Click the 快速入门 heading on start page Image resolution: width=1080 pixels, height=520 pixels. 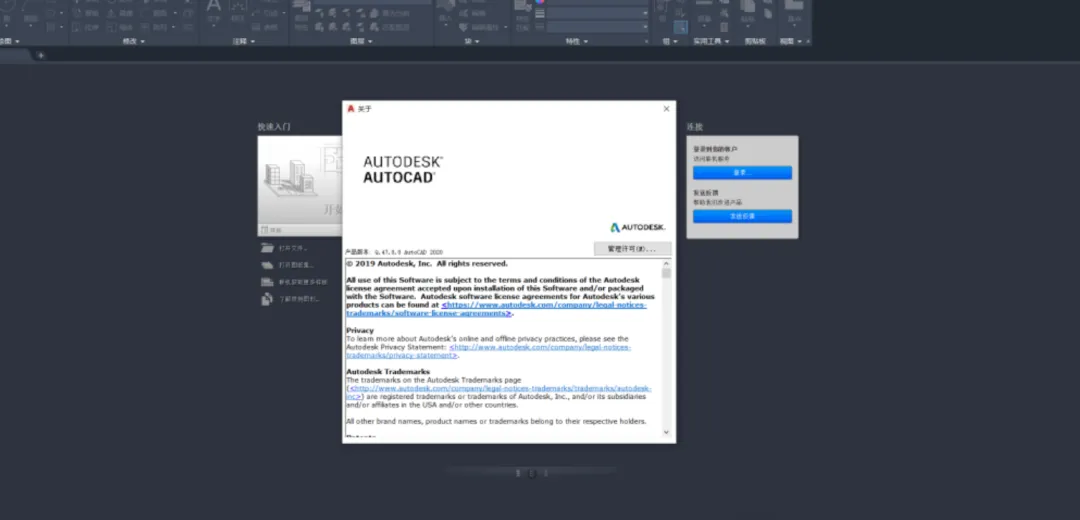[274, 127]
